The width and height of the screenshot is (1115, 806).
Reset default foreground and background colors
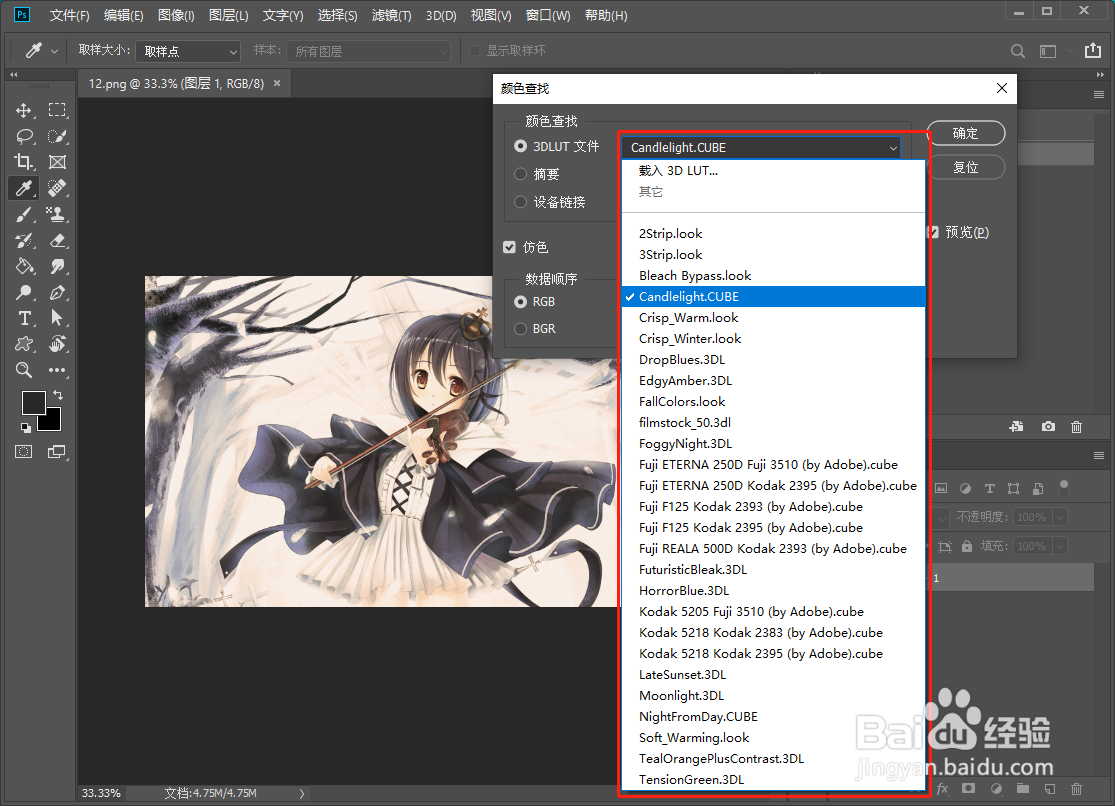click(26, 428)
